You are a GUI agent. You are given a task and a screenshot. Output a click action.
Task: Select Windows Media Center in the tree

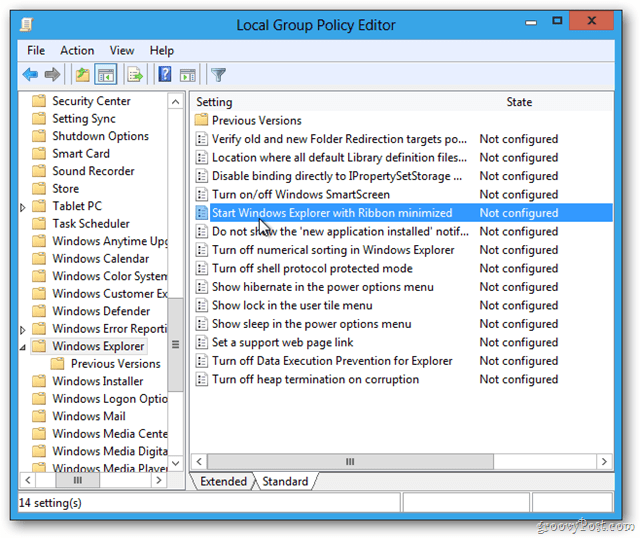[110, 434]
